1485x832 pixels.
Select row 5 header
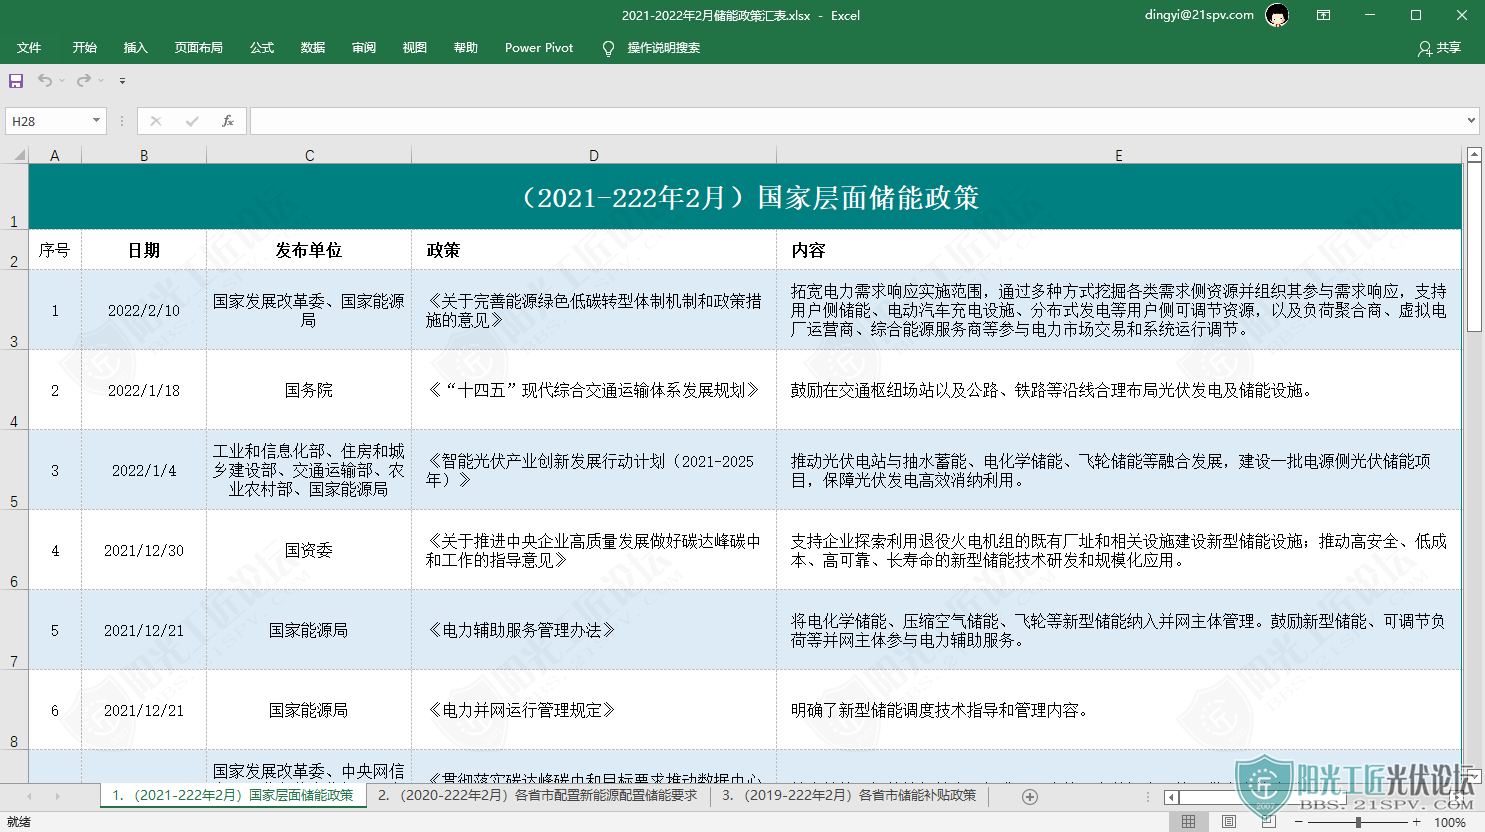click(x=14, y=470)
